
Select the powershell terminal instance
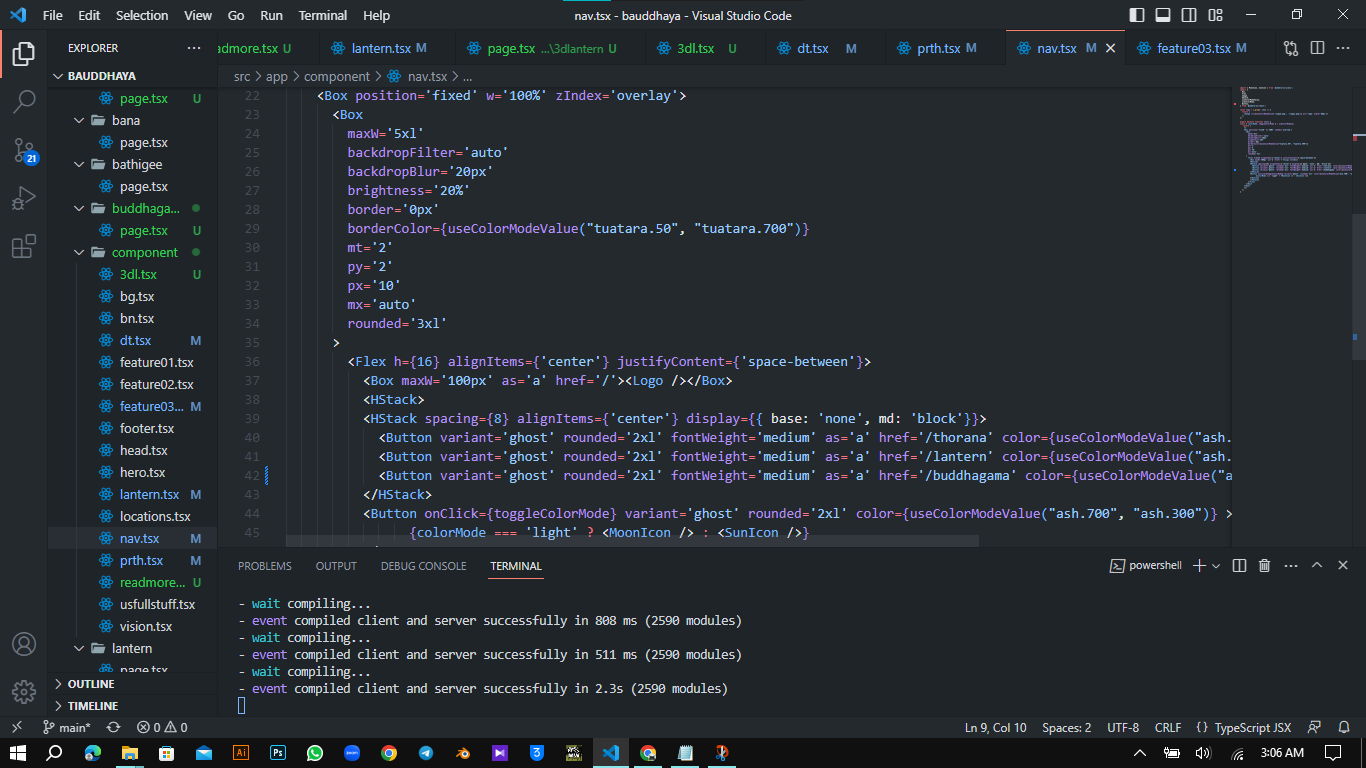[x=1146, y=566]
